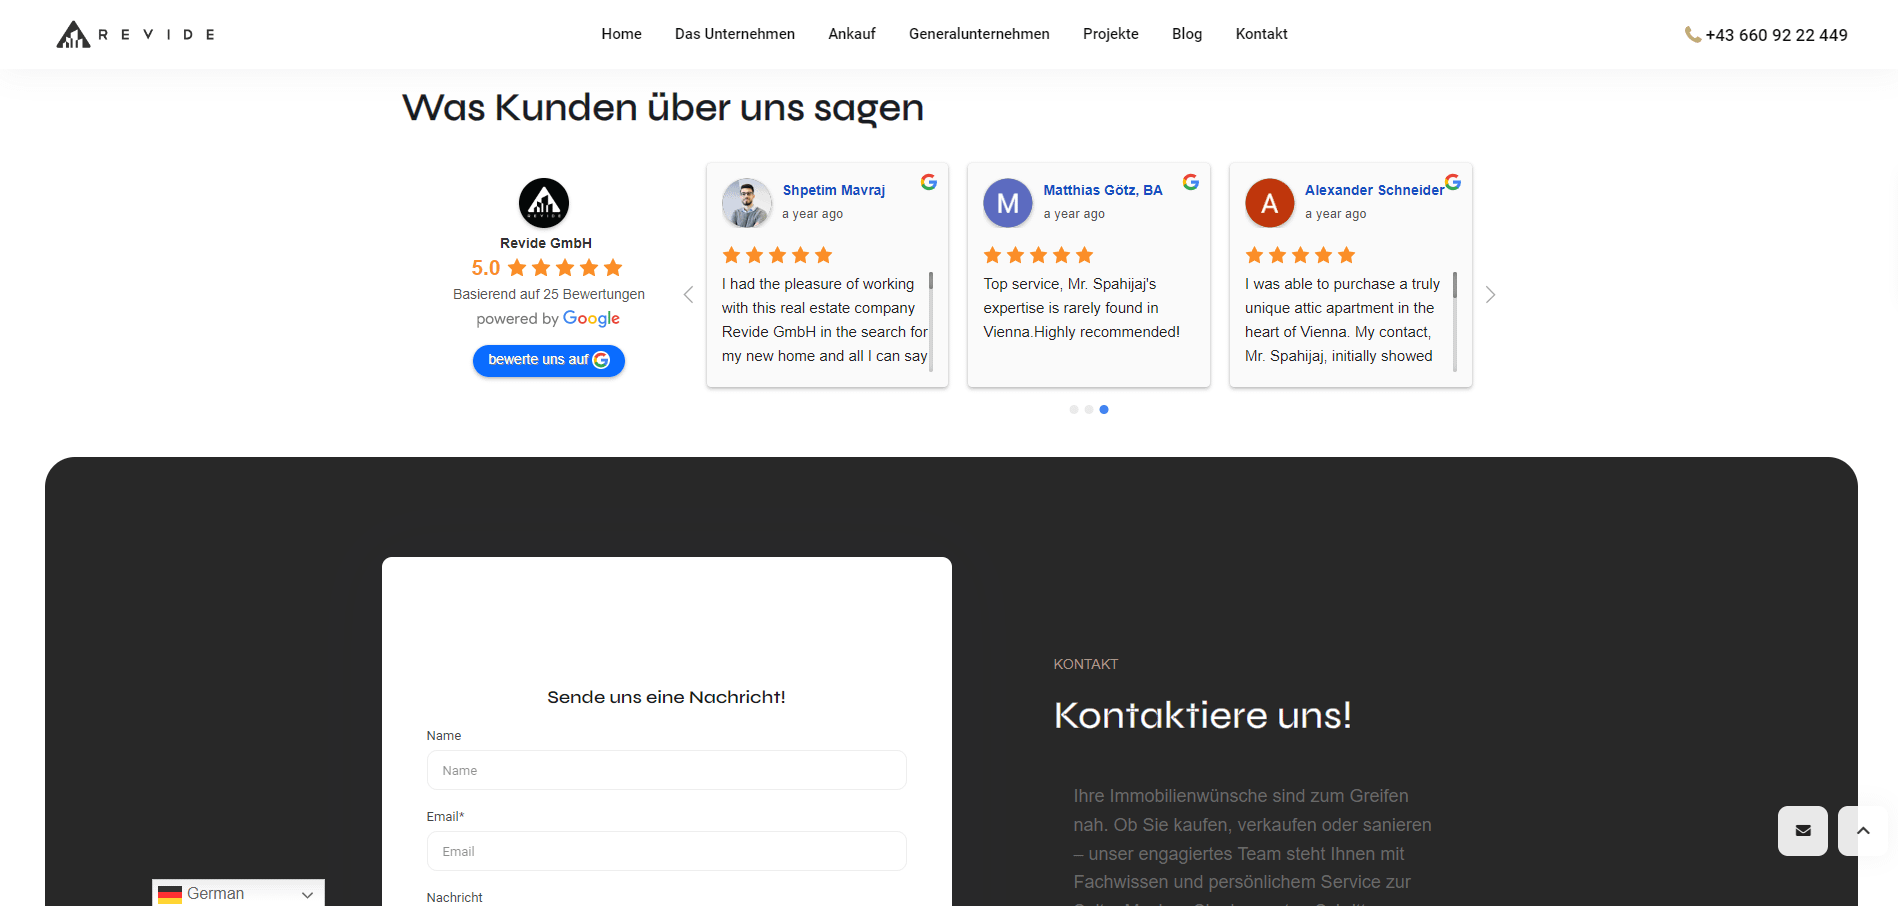The width and height of the screenshot is (1898, 906).
Task: Open the Das Unternehmen menu item
Action: (734, 34)
